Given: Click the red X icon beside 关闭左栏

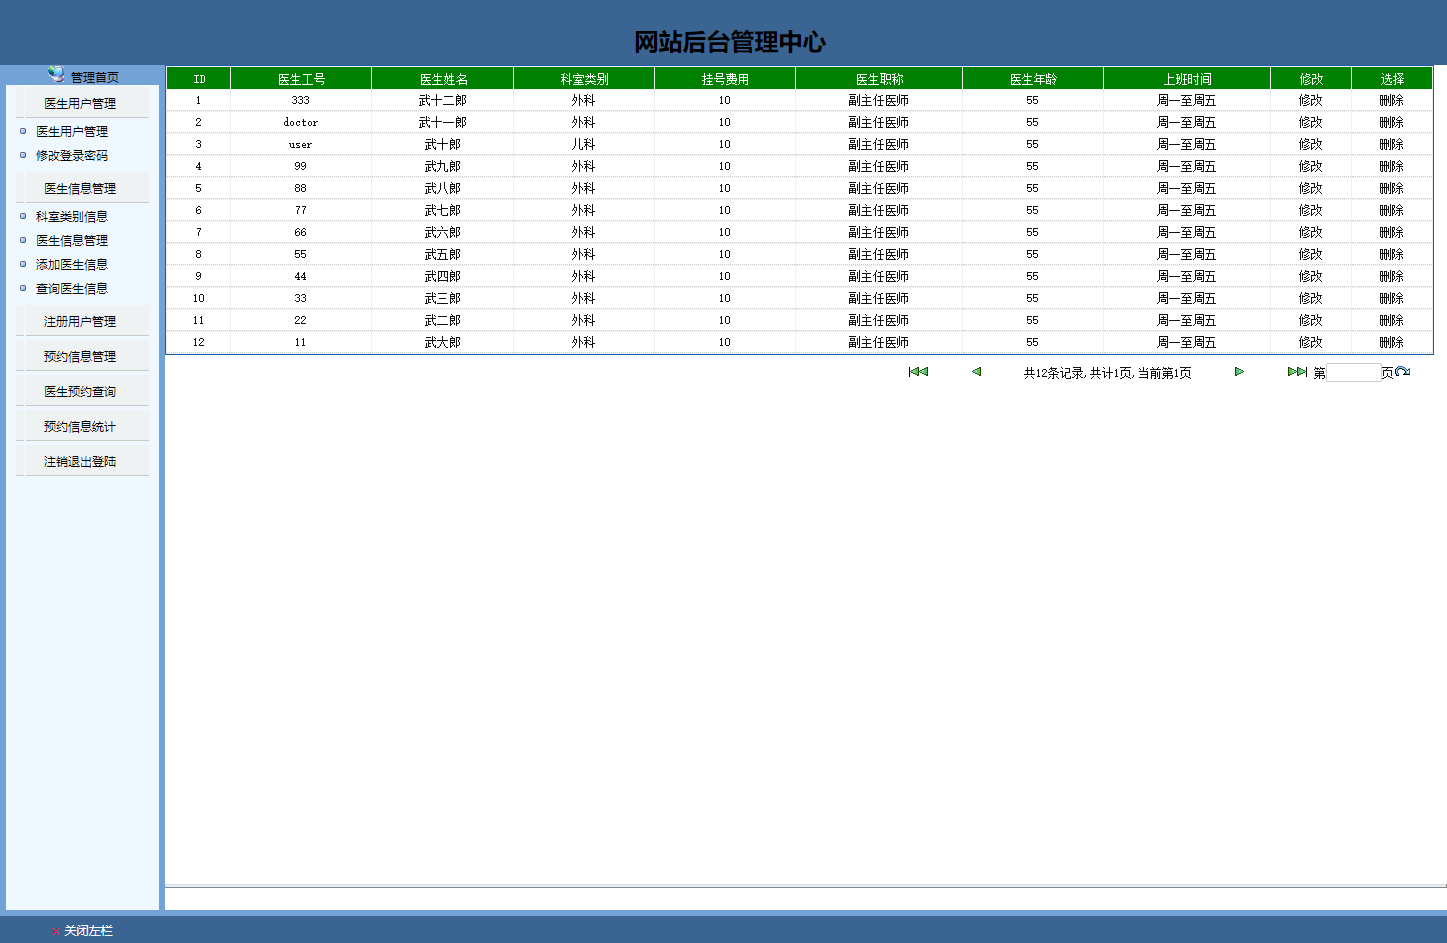Looking at the screenshot, I should click(x=55, y=931).
